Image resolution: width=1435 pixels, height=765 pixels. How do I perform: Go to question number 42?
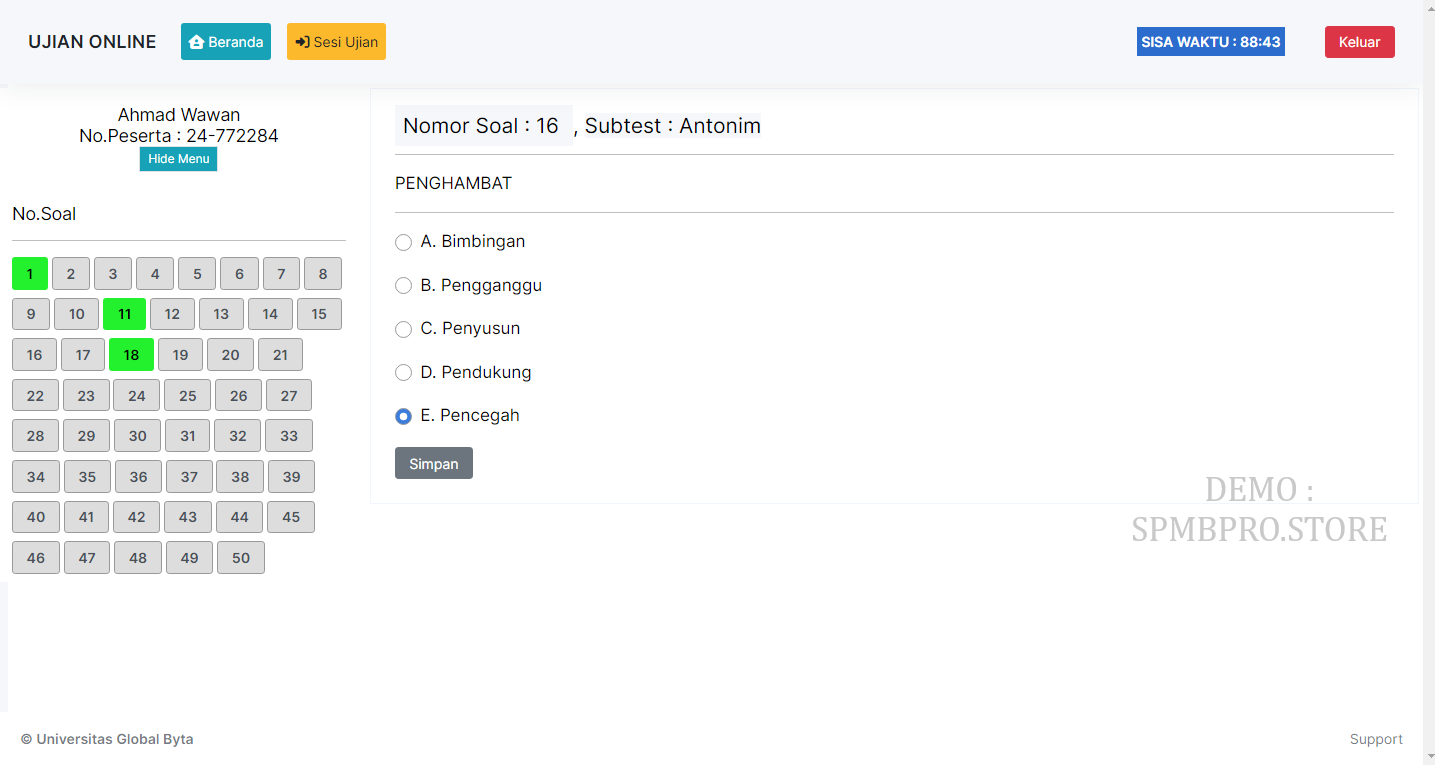point(137,517)
